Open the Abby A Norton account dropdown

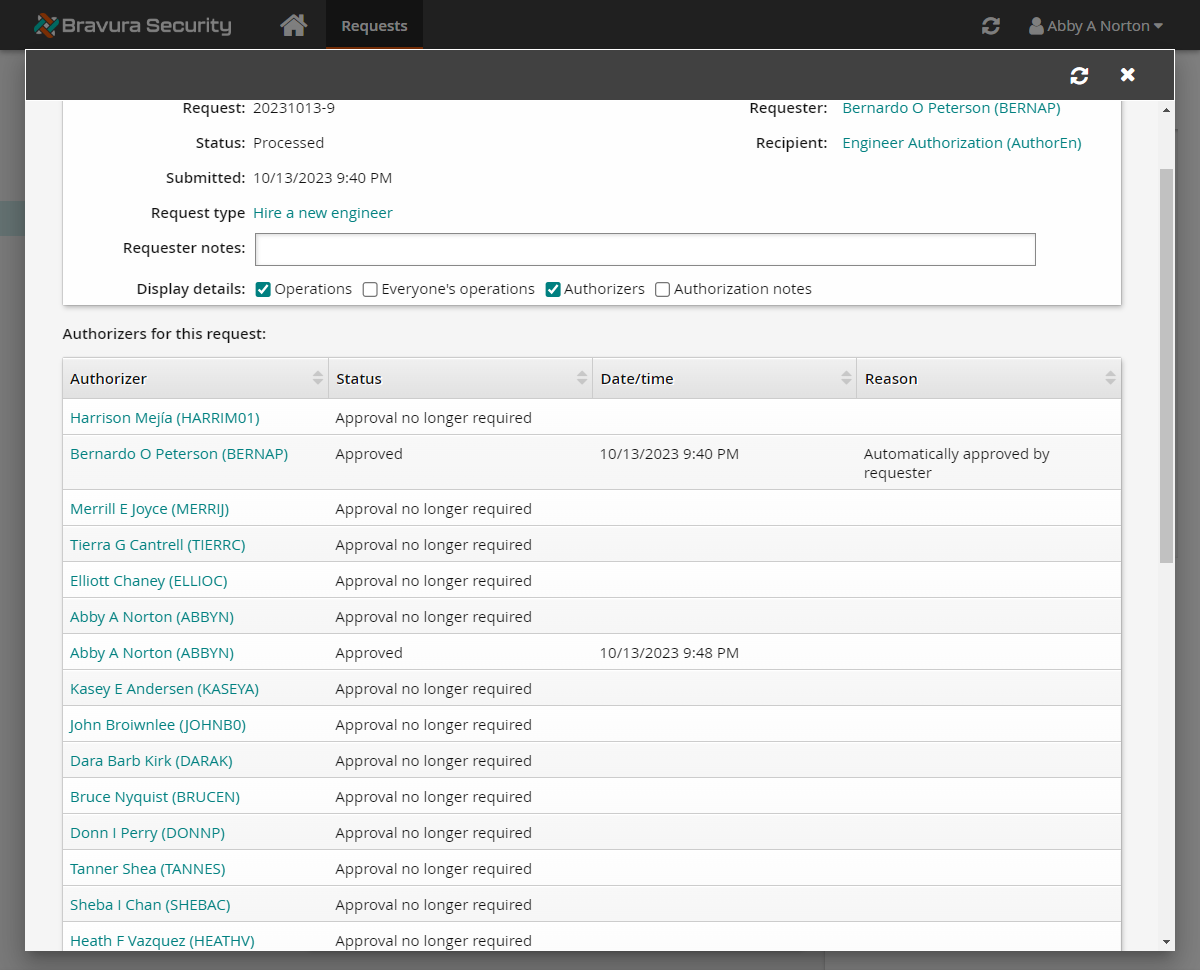(1095, 26)
